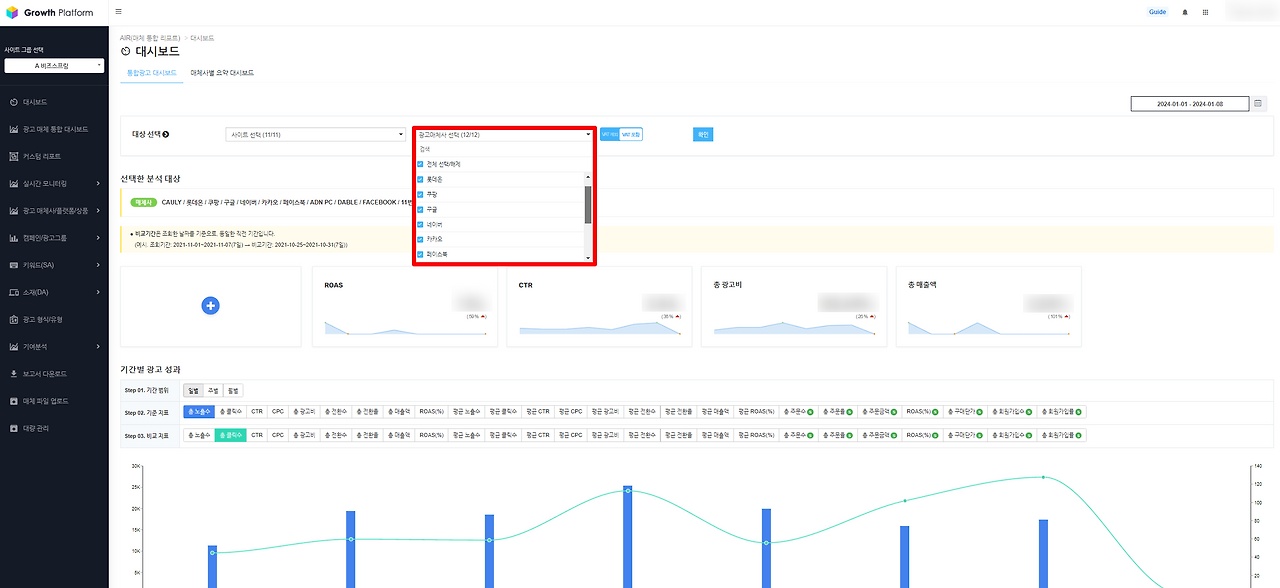Open 매체 파일 업로드 in the sidebar
Screen dimensions: 1280x588
[x=54, y=401]
